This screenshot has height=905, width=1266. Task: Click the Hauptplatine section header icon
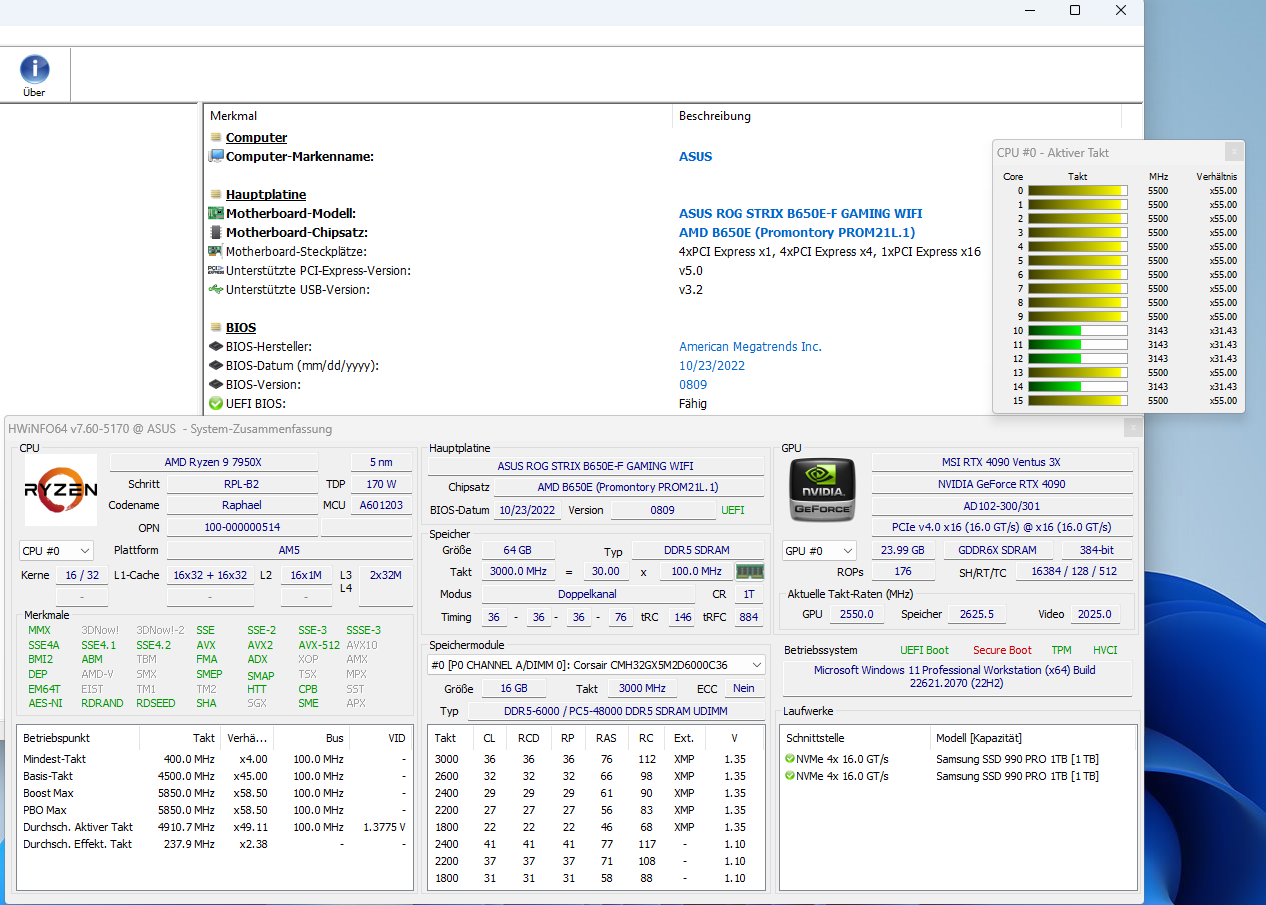point(215,195)
